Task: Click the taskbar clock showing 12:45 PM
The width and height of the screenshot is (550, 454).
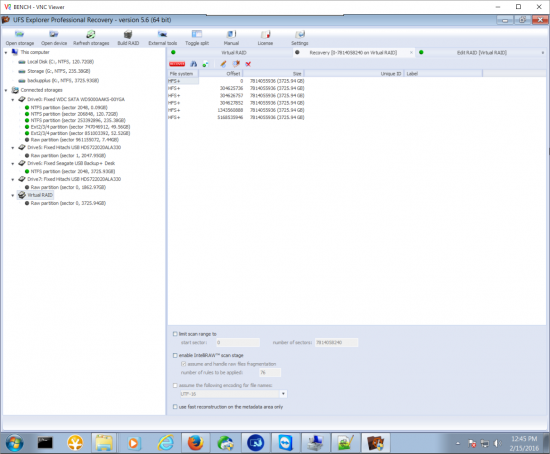Action: pos(524,439)
